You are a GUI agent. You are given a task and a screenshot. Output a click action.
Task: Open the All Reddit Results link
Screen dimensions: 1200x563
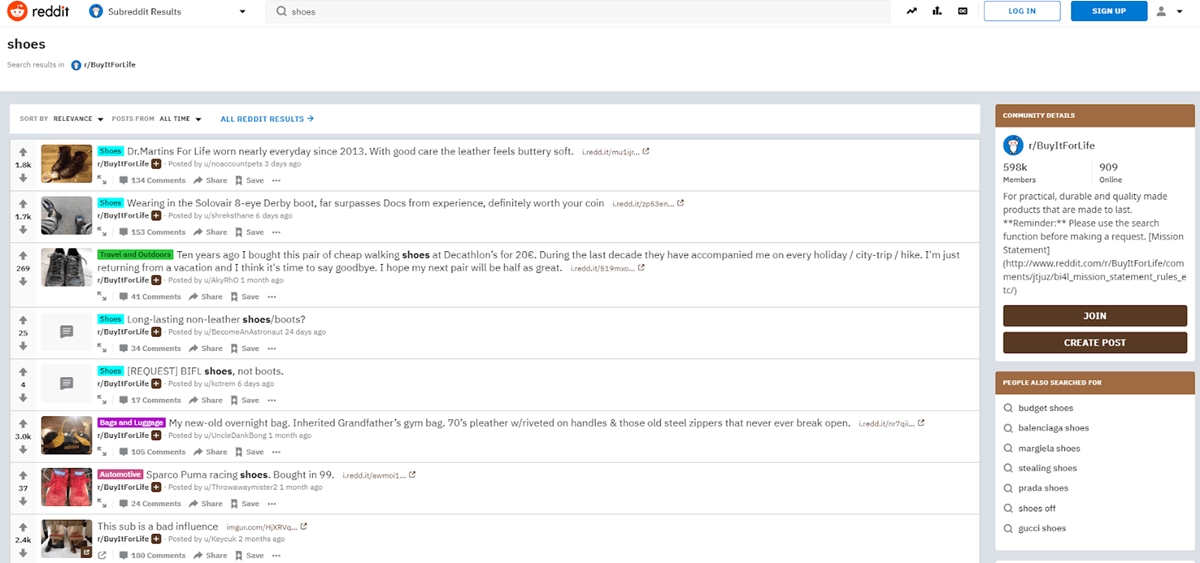coord(267,119)
